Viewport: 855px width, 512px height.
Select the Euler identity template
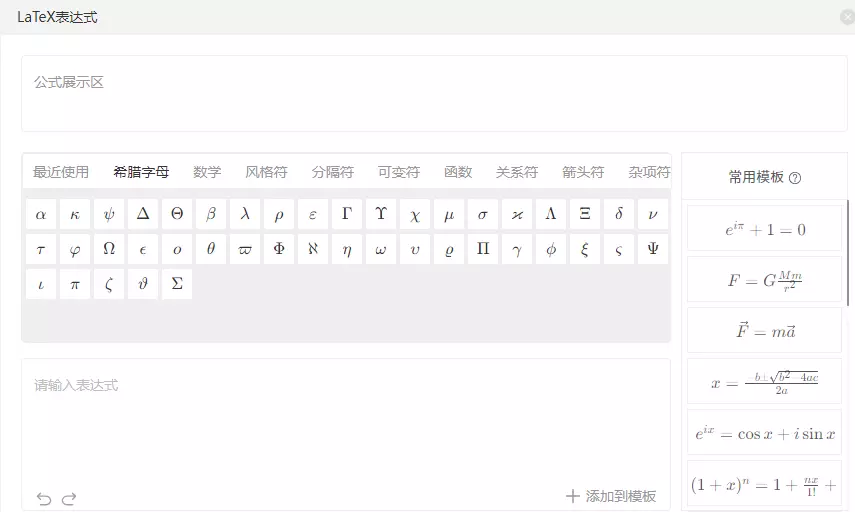pyautogui.click(x=765, y=229)
